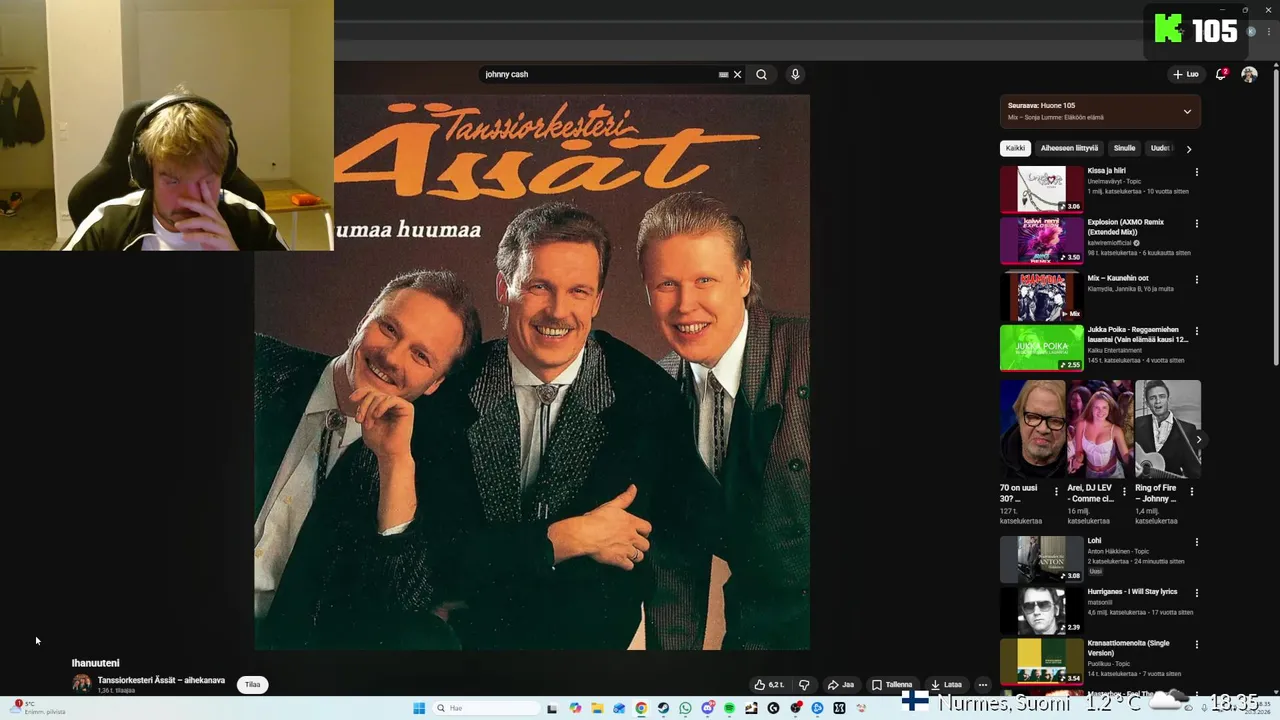Open File Explorer from the taskbar
The width and height of the screenshot is (1280, 720).
click(597, 708)
